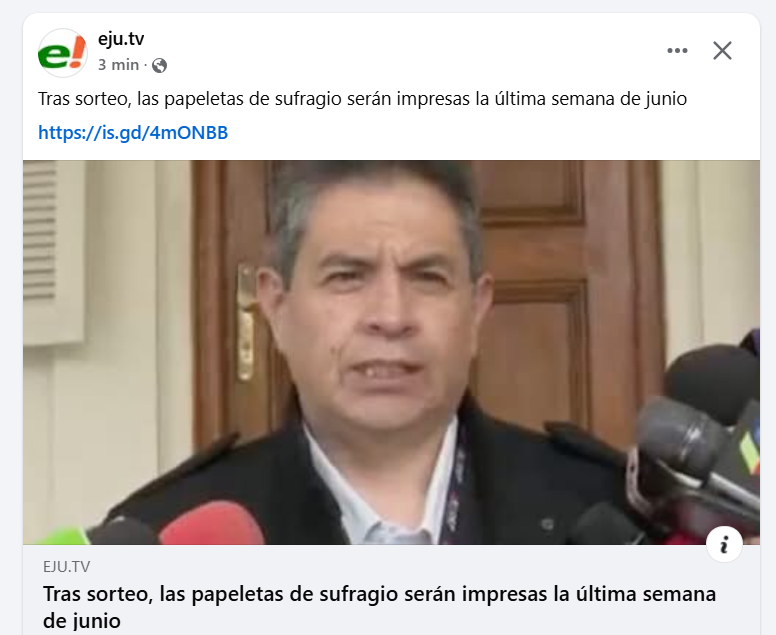Click the brass door handle in the photo
This screenshot has height=635, width=776.
pyautogui.click(x=245, y=322)
